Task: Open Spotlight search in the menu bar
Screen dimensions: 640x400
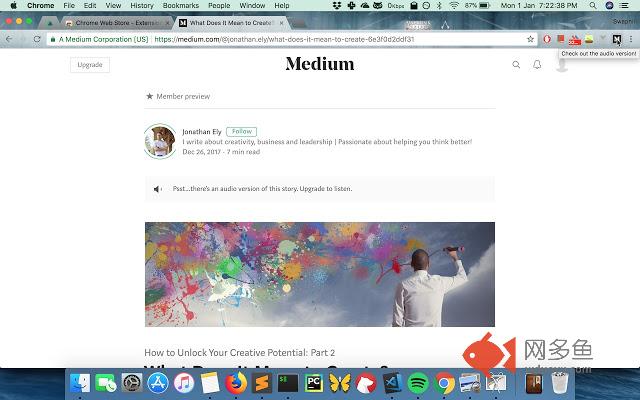Action: click(x=593, y=5)
